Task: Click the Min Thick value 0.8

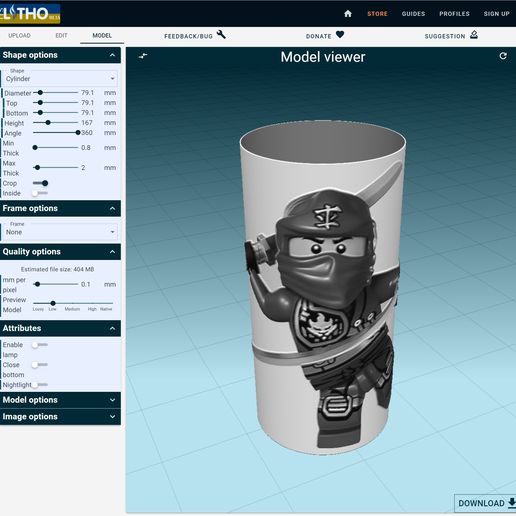Action: point(86,147)
